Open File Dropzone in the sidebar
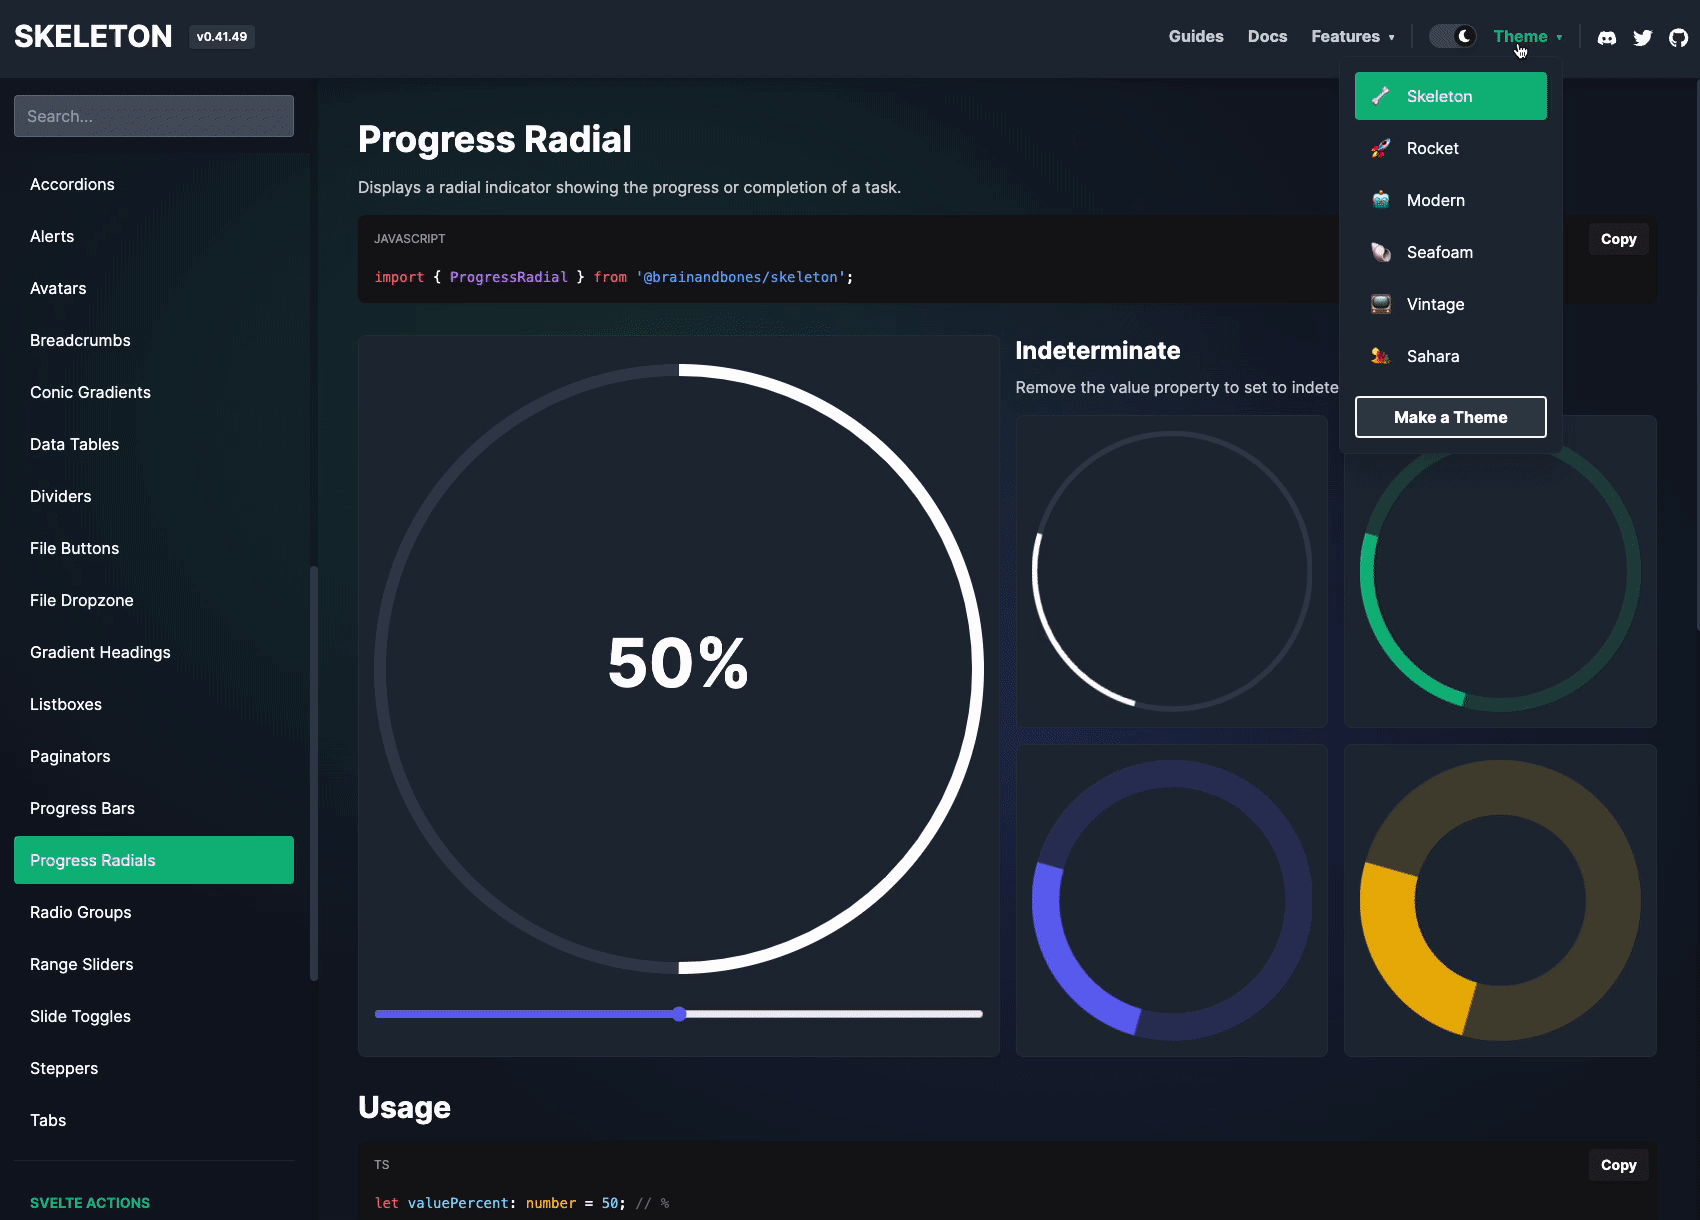The width and height of the screenshot is (1700, 1220). click(x=154, y=600)
